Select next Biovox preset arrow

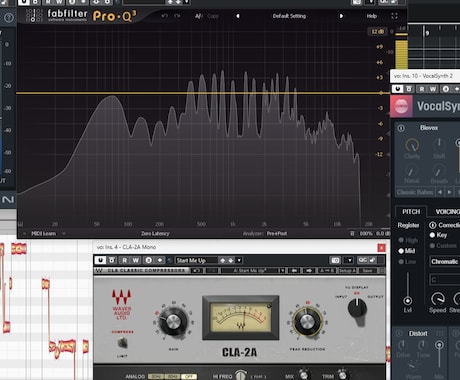(450, 192)
